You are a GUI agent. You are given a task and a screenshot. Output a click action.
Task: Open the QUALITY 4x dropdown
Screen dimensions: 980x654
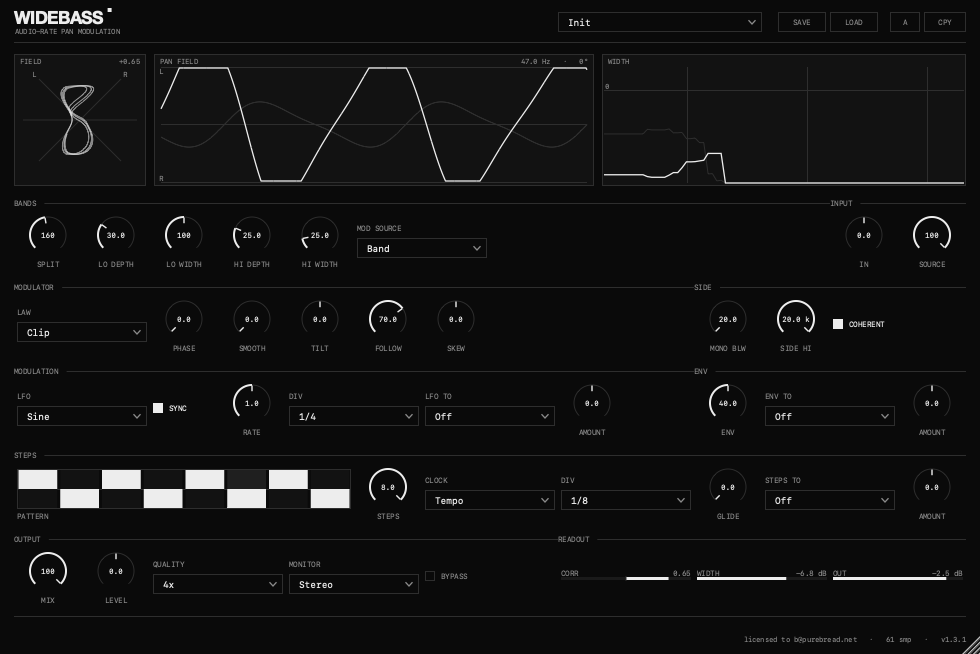tap(218, 584)
